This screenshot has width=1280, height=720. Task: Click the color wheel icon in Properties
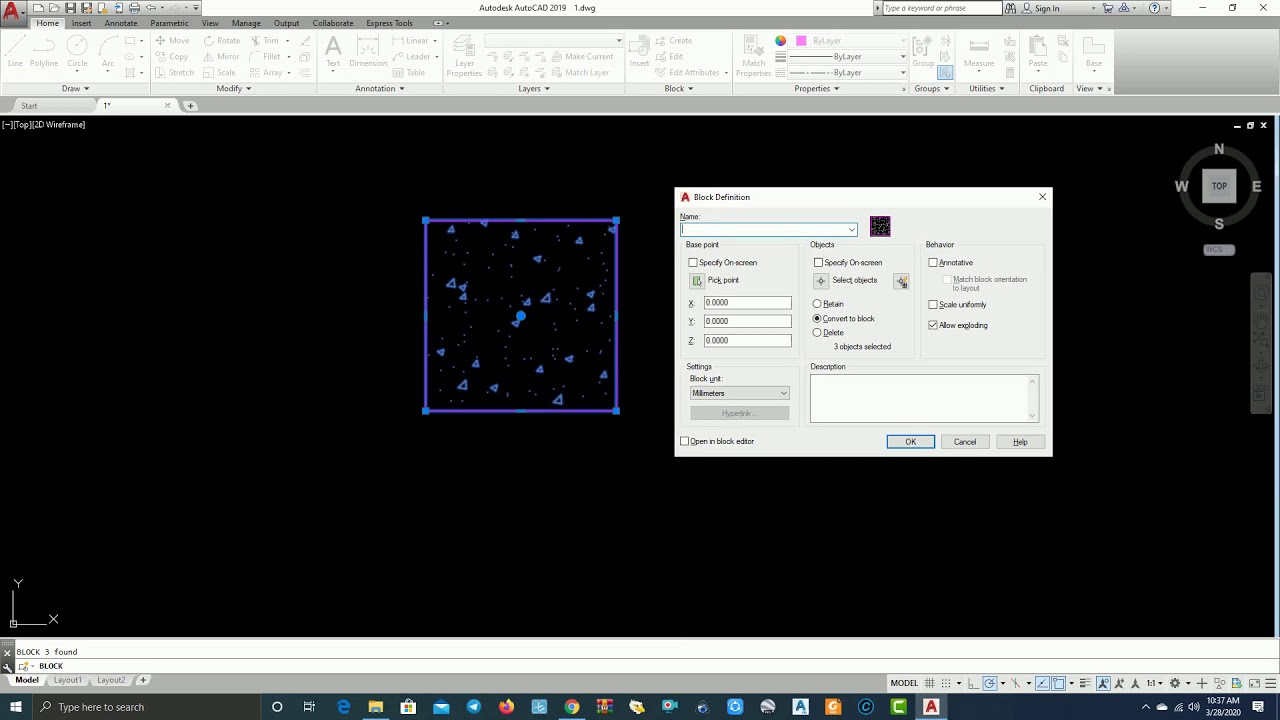pyautogui.click(x=781, y=41)
